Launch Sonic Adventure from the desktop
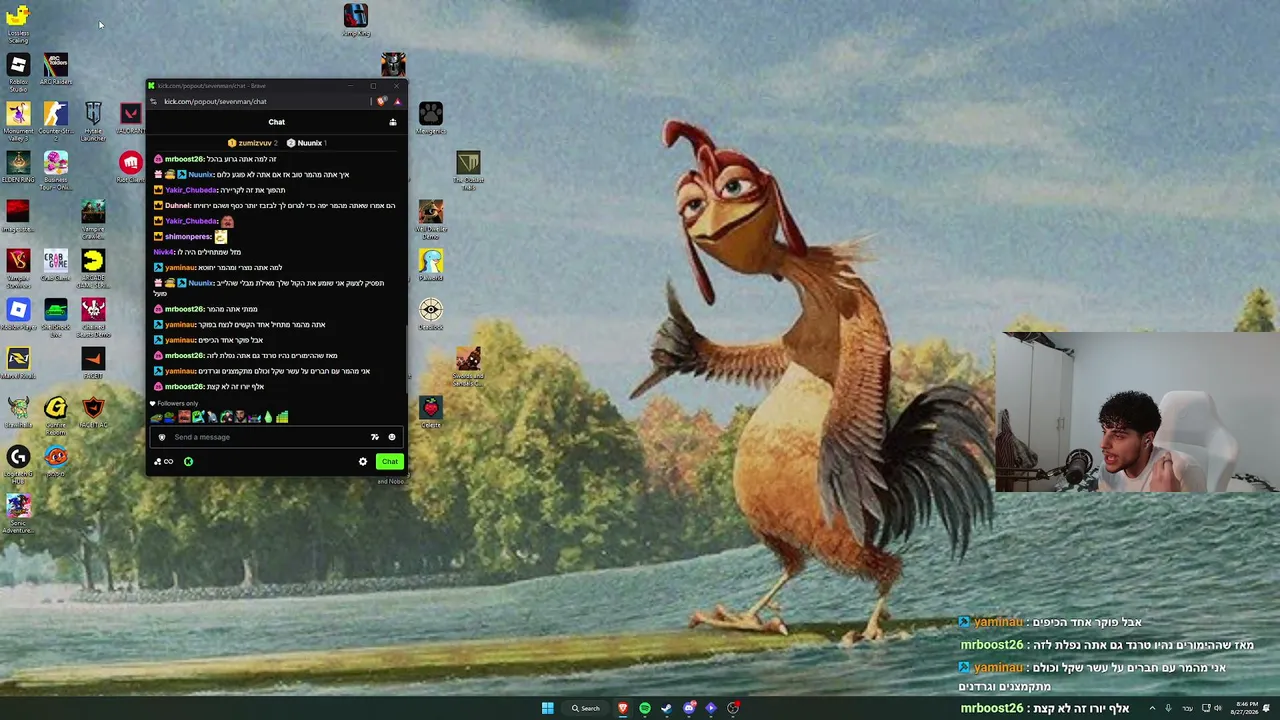 [18, 512]
